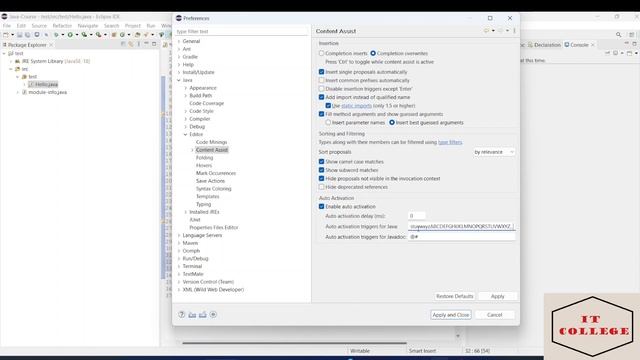This screenshot has width=640, height=360.
Task: Toggle Show subword matches checkbox
Action: coord(322,170)
